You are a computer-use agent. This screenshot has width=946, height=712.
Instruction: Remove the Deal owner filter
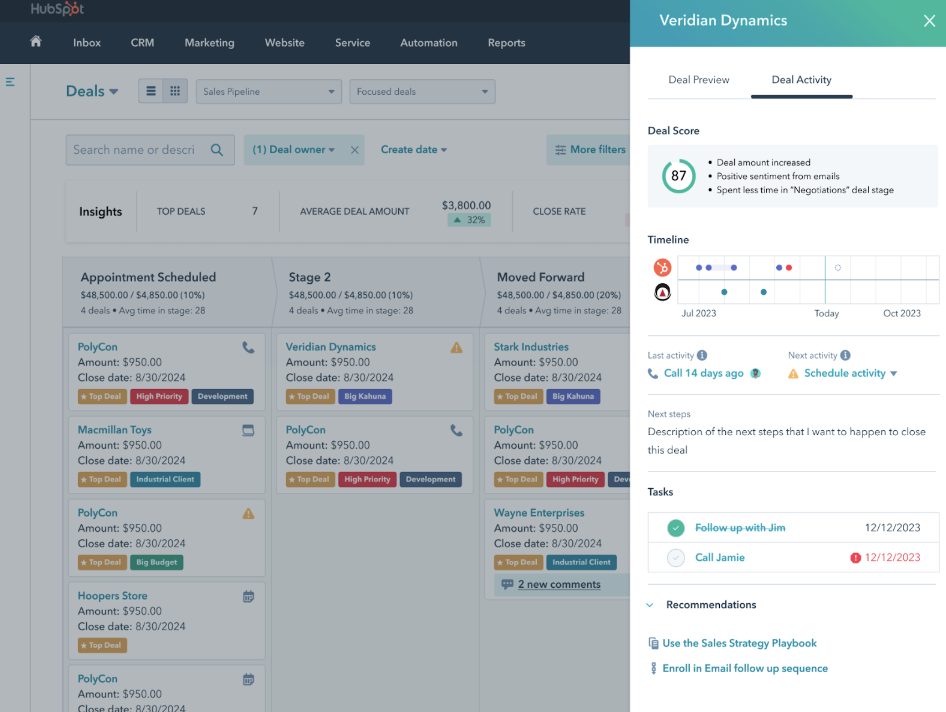click(355, 150)
